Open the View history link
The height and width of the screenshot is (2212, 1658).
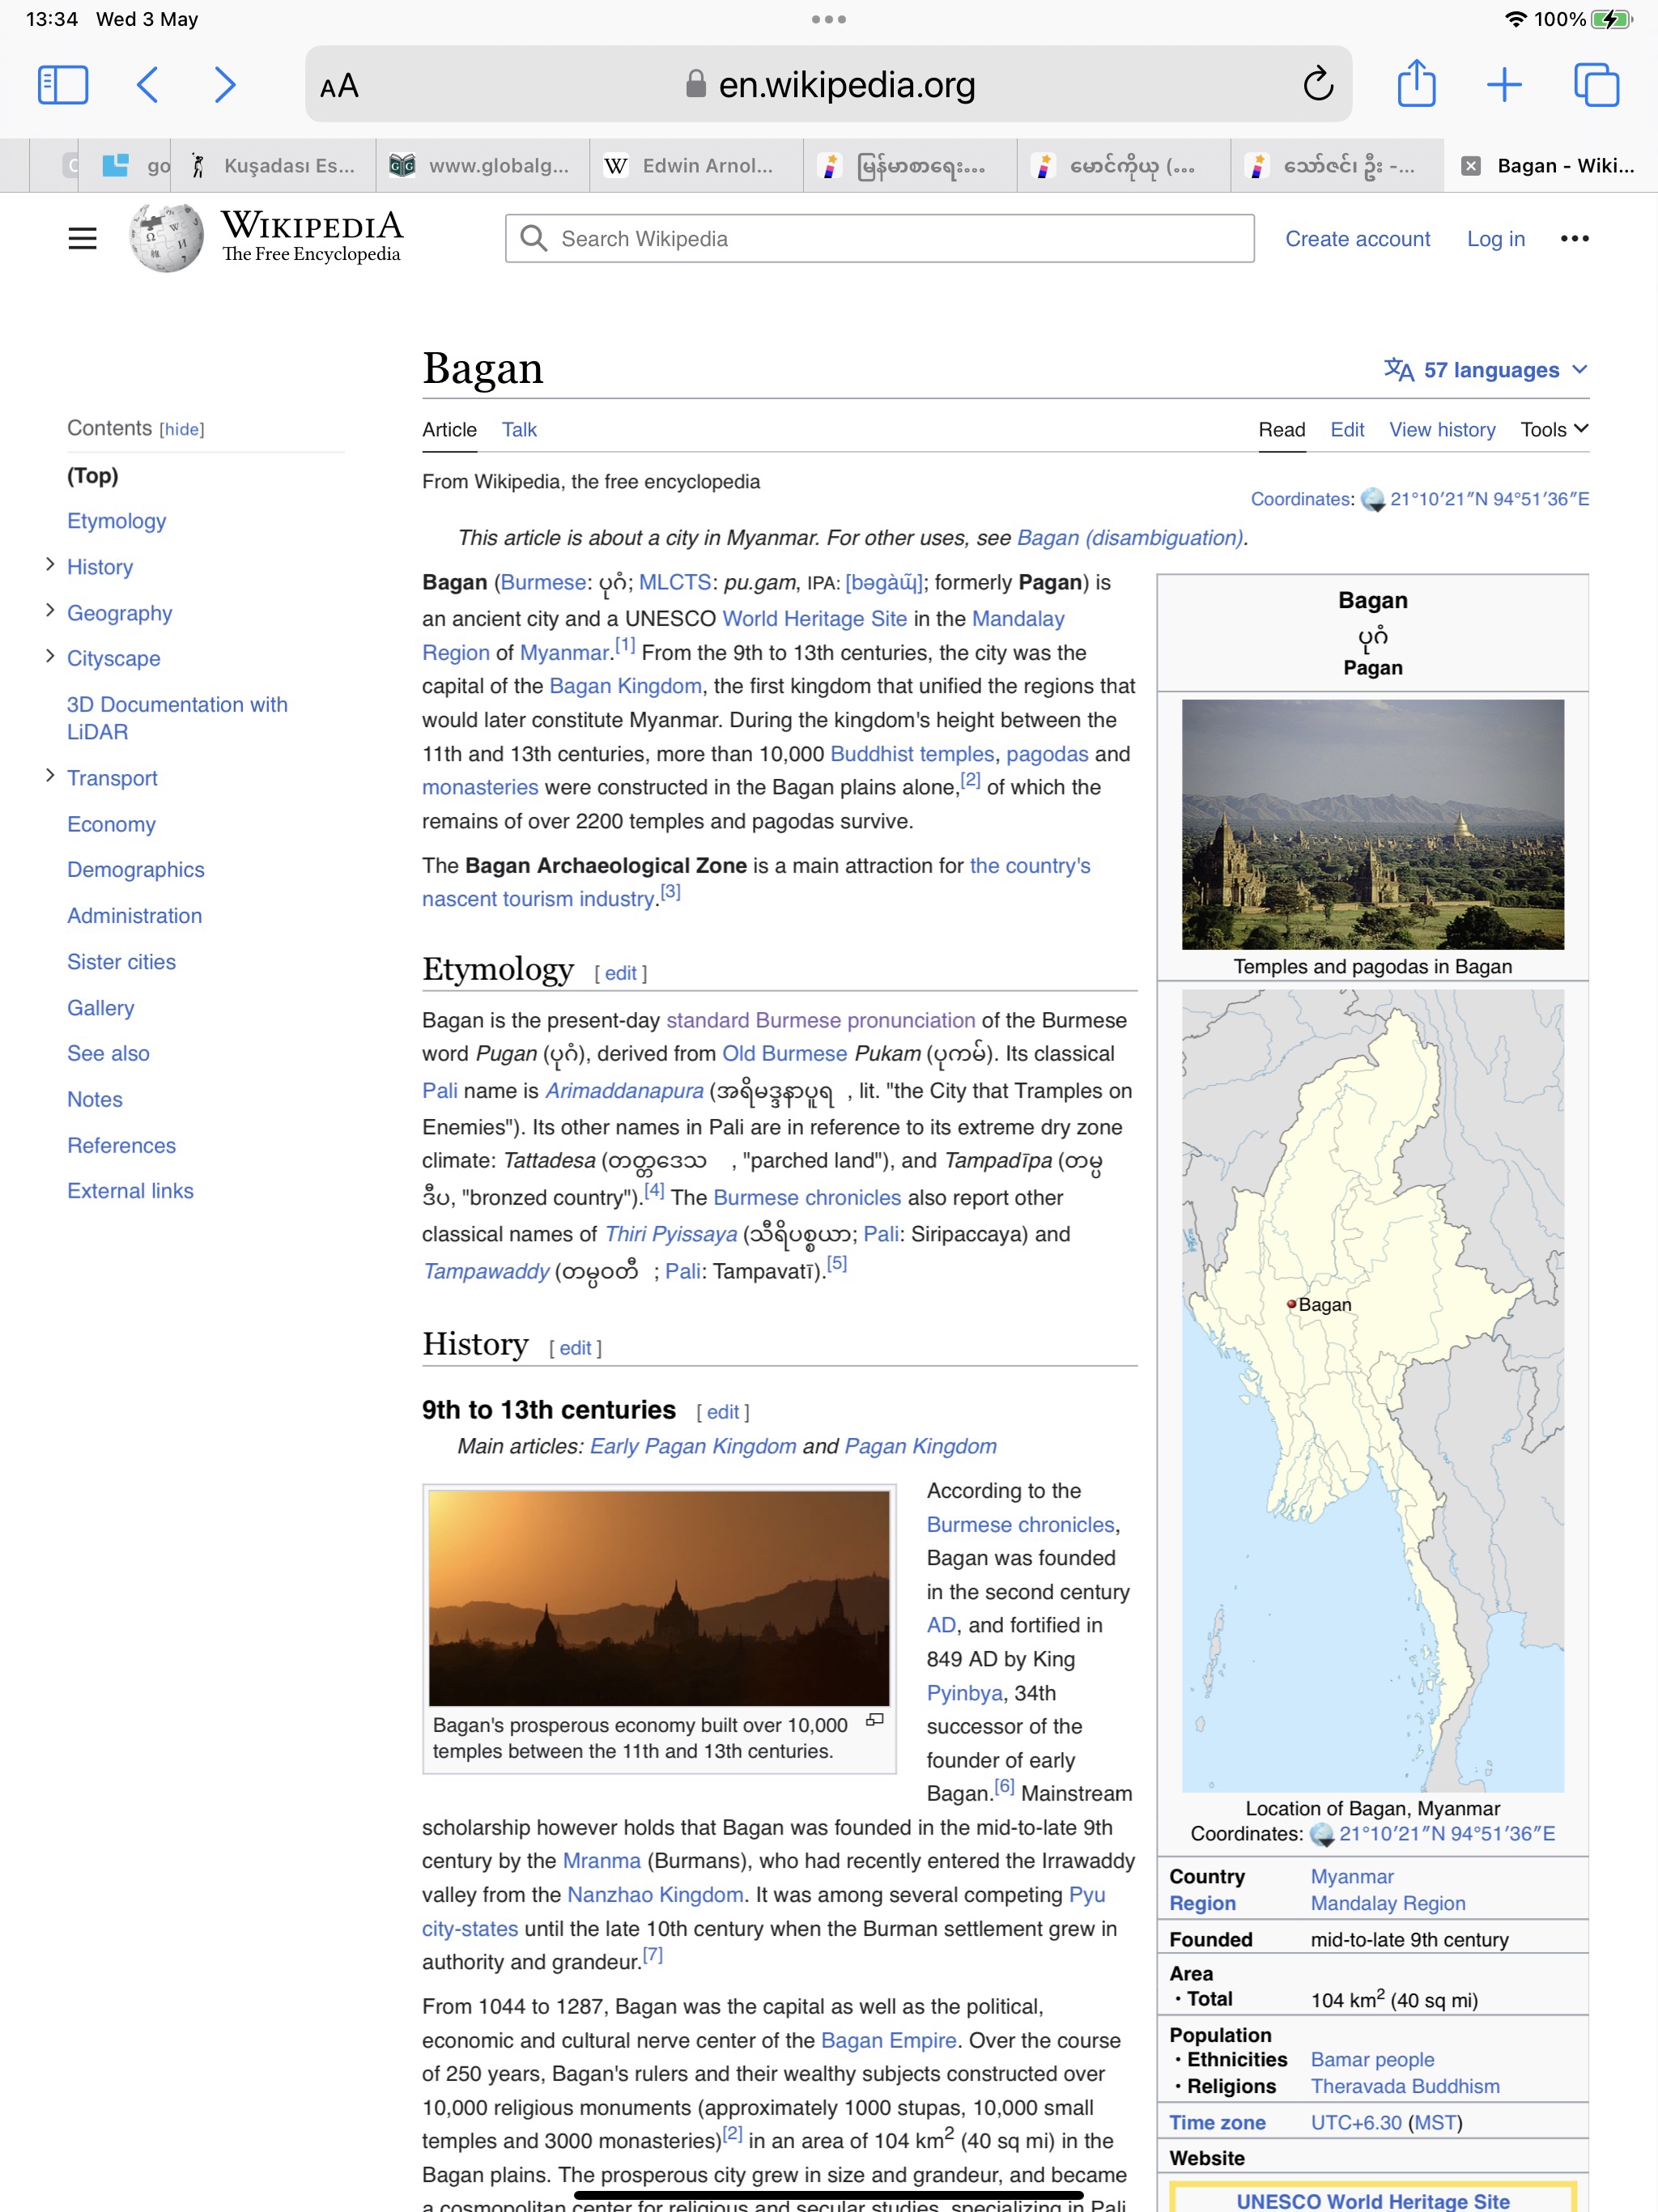coord(1441,430)
